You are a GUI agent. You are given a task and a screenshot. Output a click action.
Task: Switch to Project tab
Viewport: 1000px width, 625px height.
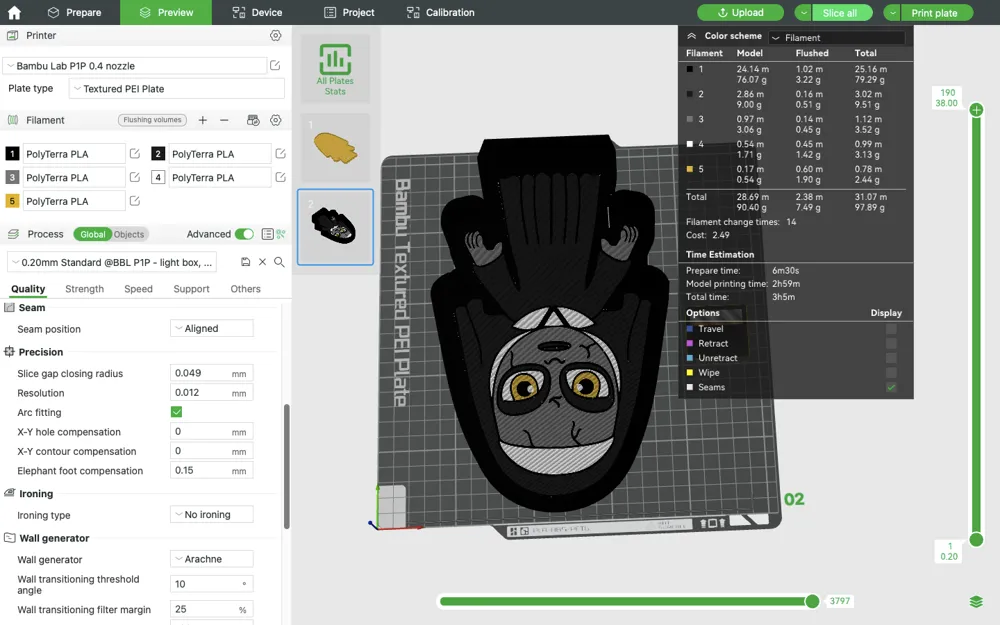(x=349, y=12)
